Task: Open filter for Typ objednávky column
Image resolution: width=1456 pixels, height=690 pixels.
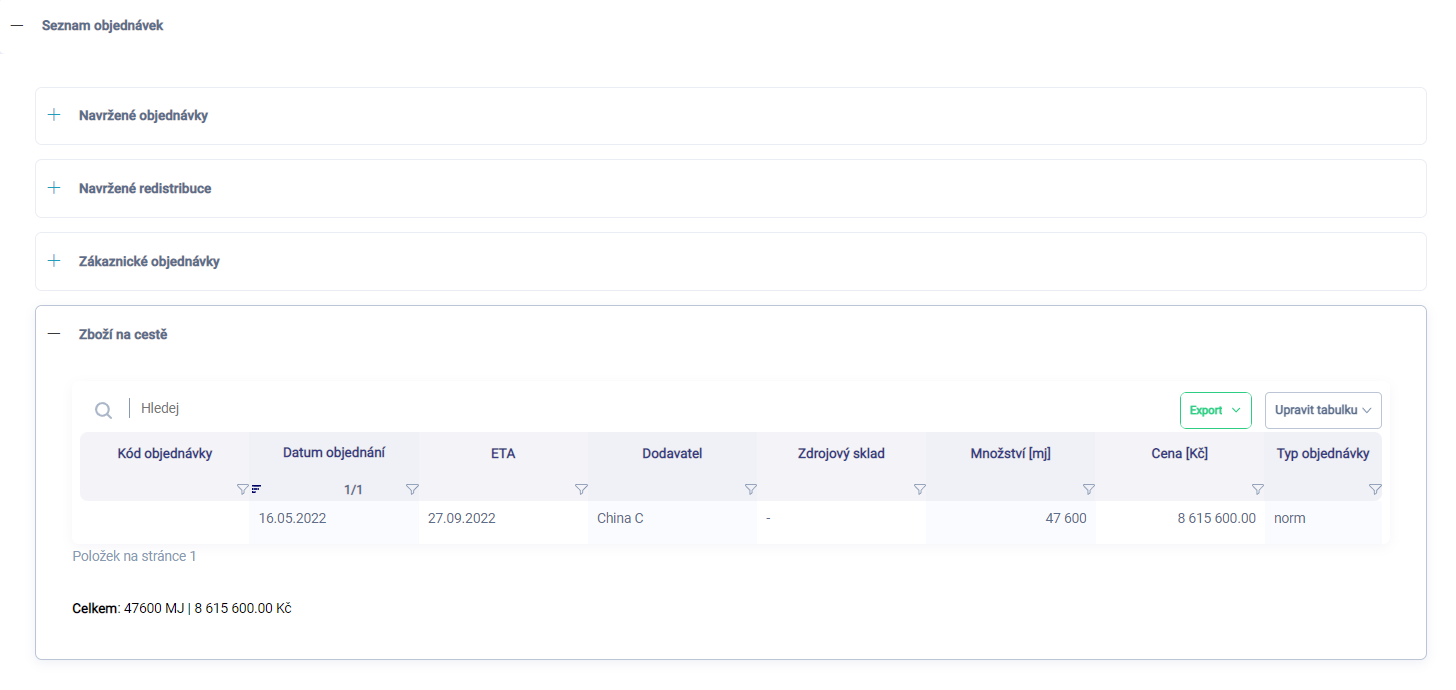Action: 1374,489
